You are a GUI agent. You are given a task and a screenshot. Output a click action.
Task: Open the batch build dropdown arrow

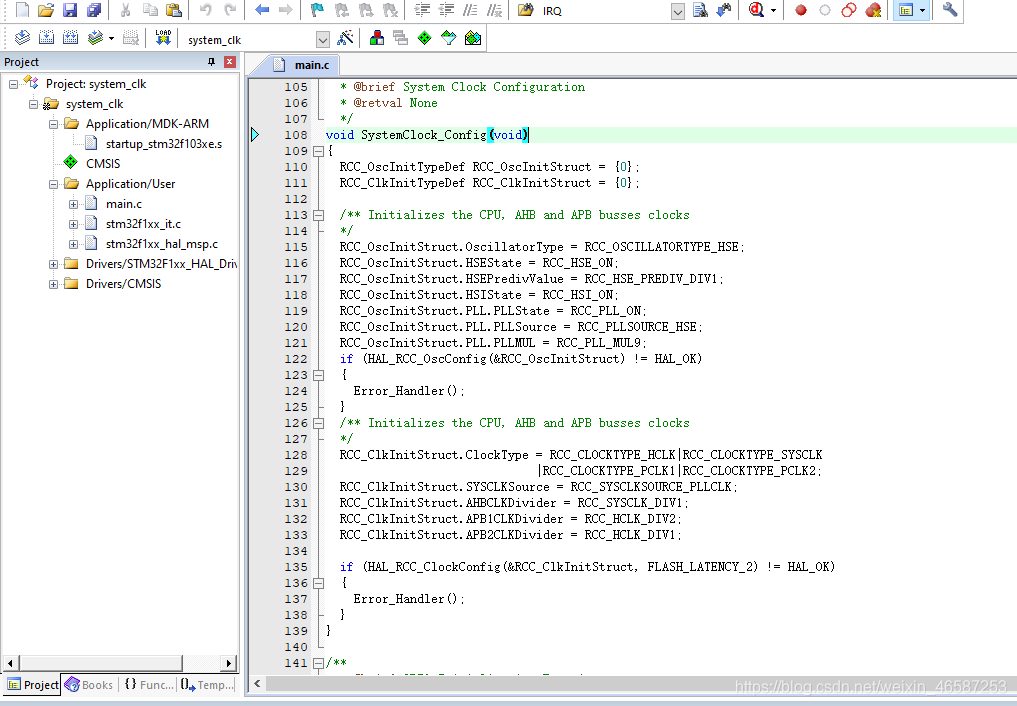pyautogui.click(x=112, y=38)
